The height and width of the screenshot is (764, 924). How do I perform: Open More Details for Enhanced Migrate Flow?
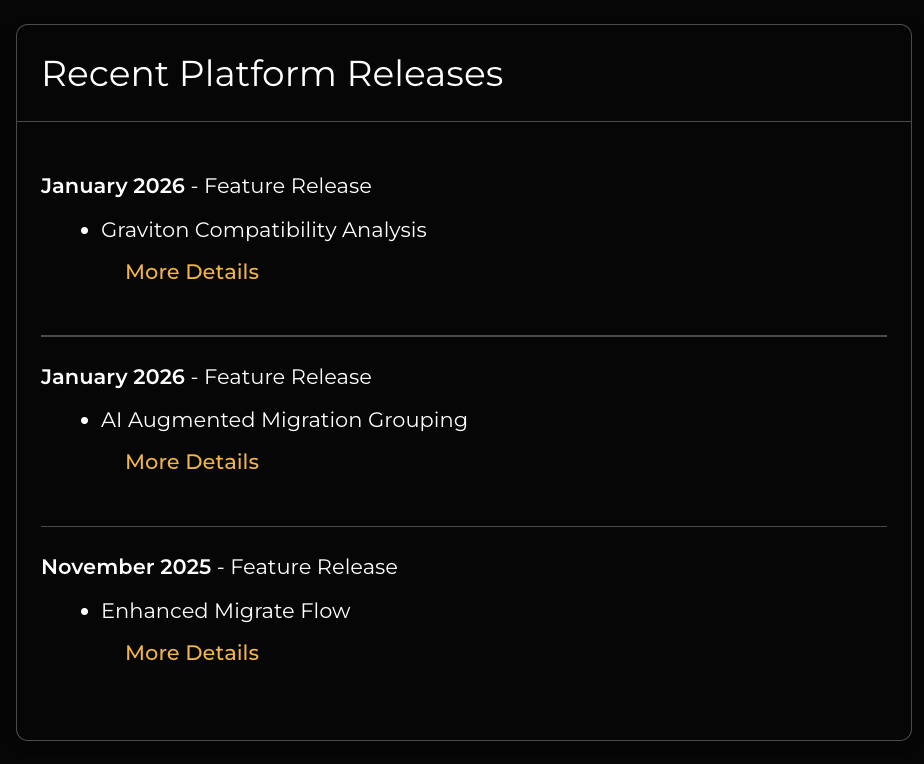(x=192, y=653)
